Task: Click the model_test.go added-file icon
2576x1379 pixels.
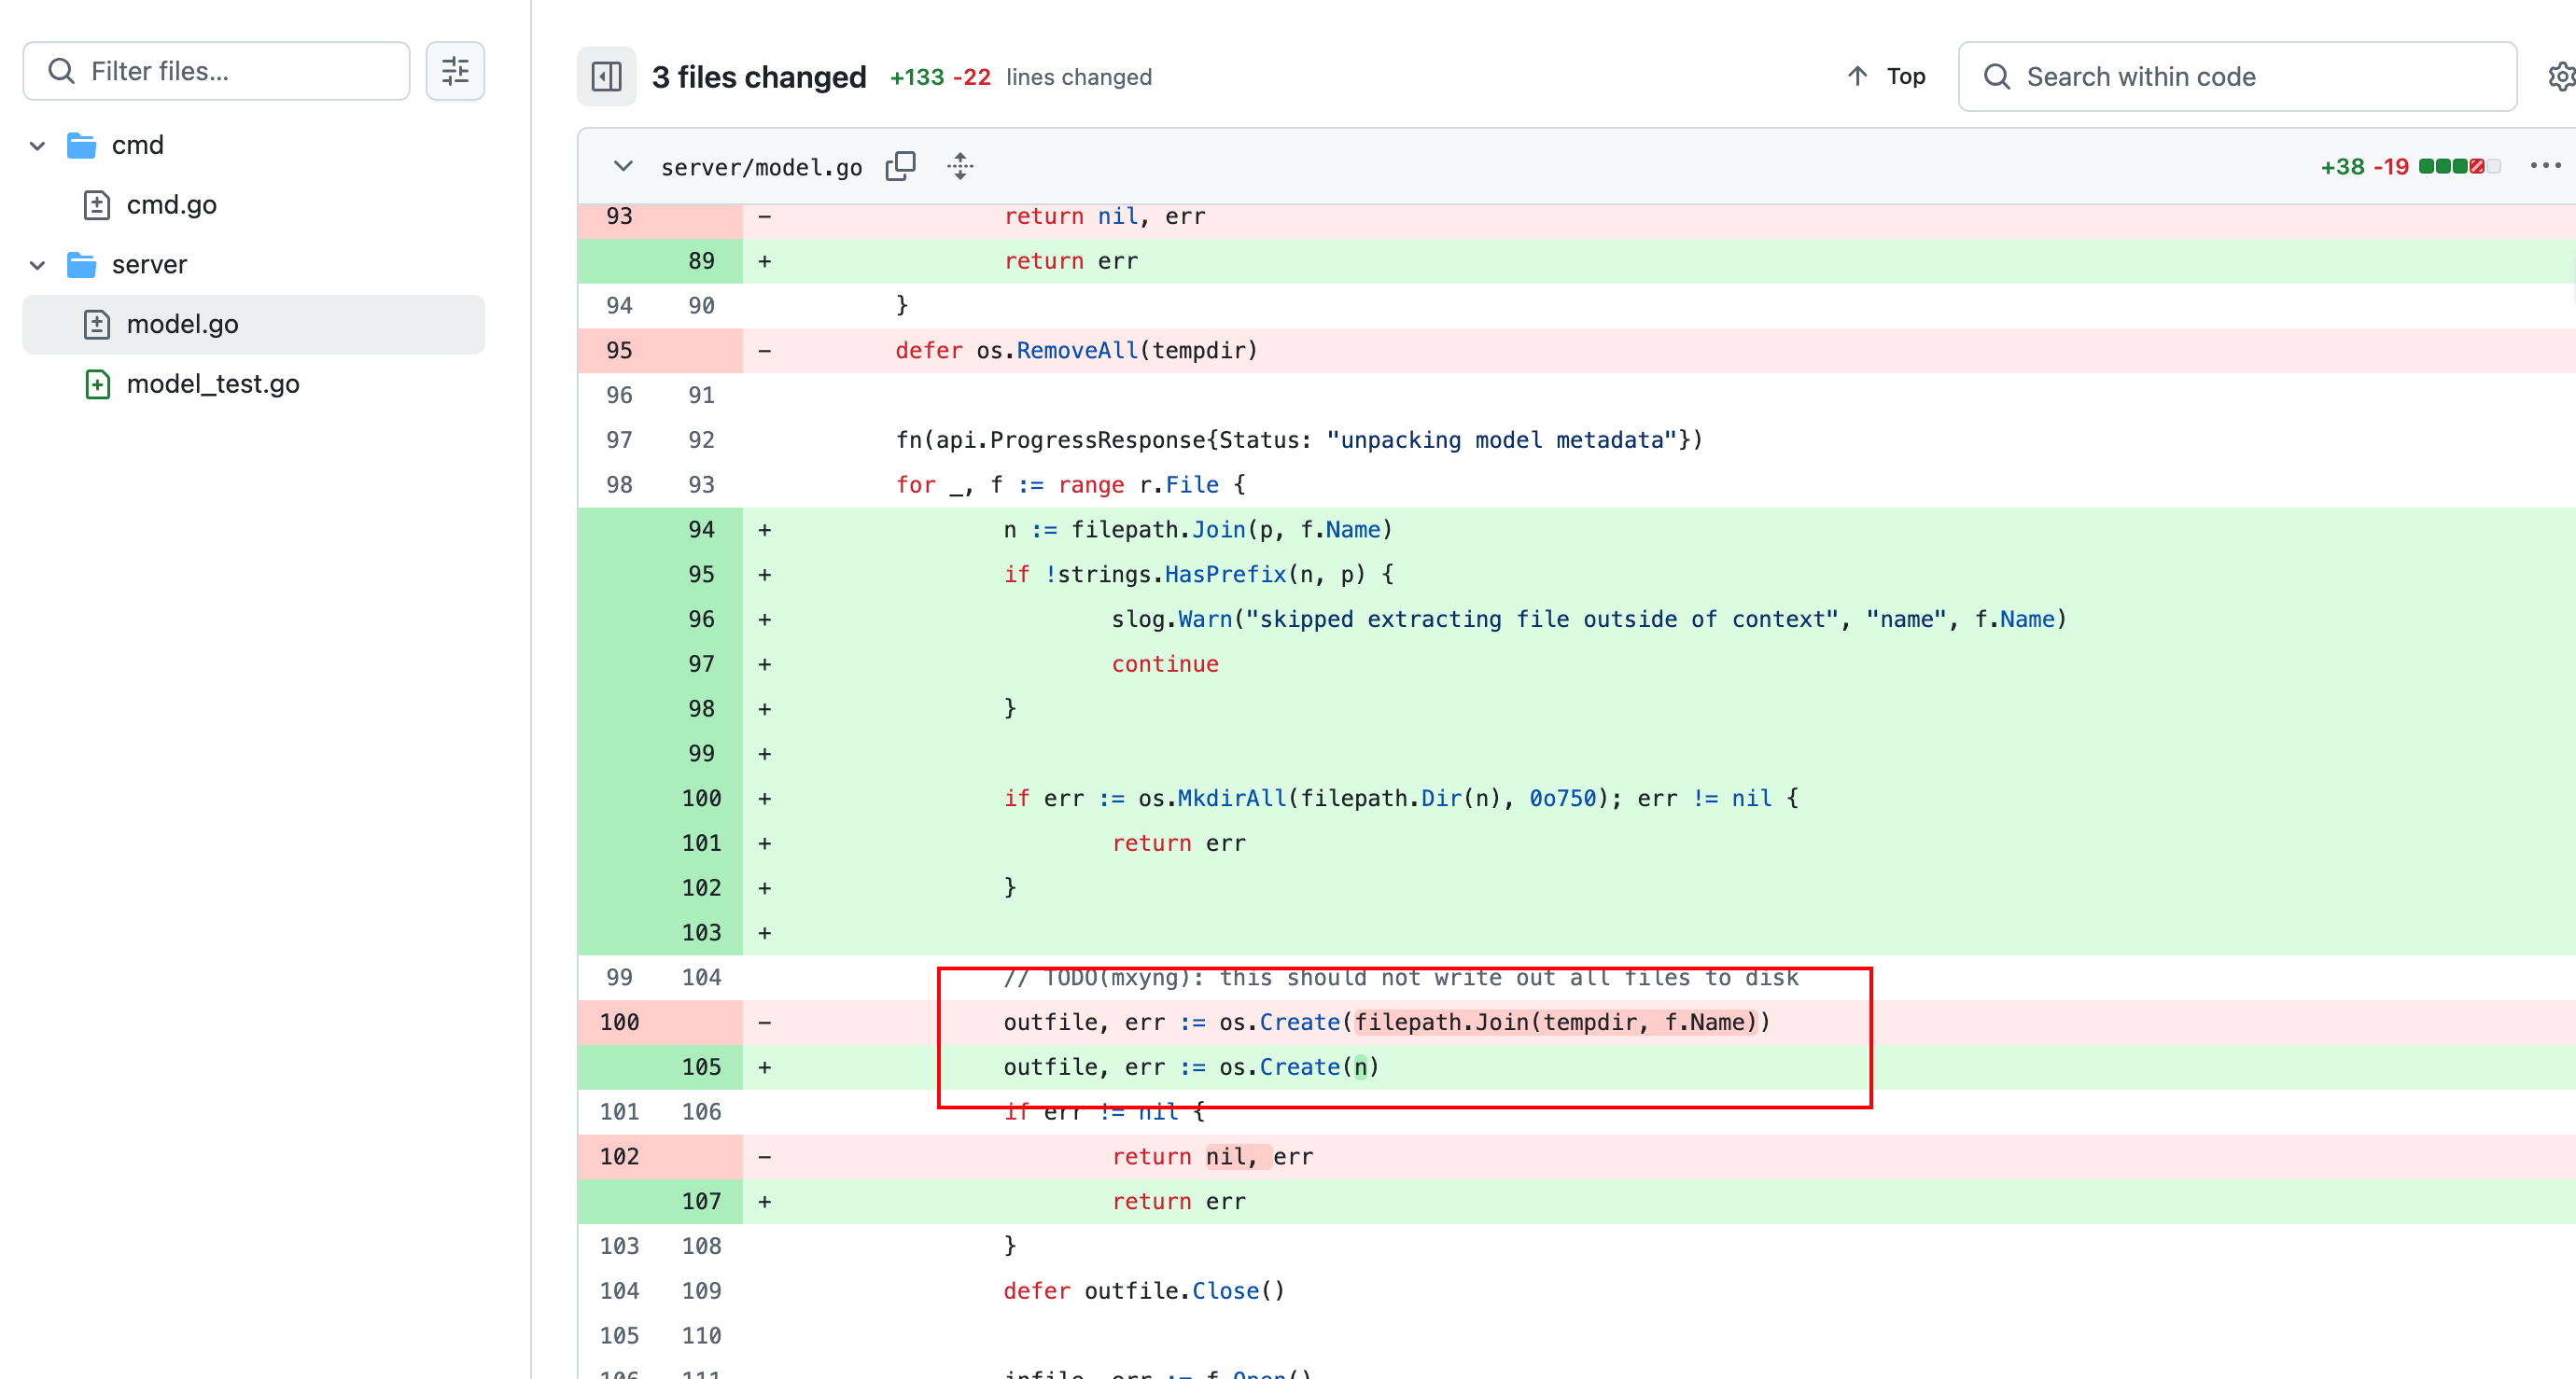Action: click(x=97, y=384)
